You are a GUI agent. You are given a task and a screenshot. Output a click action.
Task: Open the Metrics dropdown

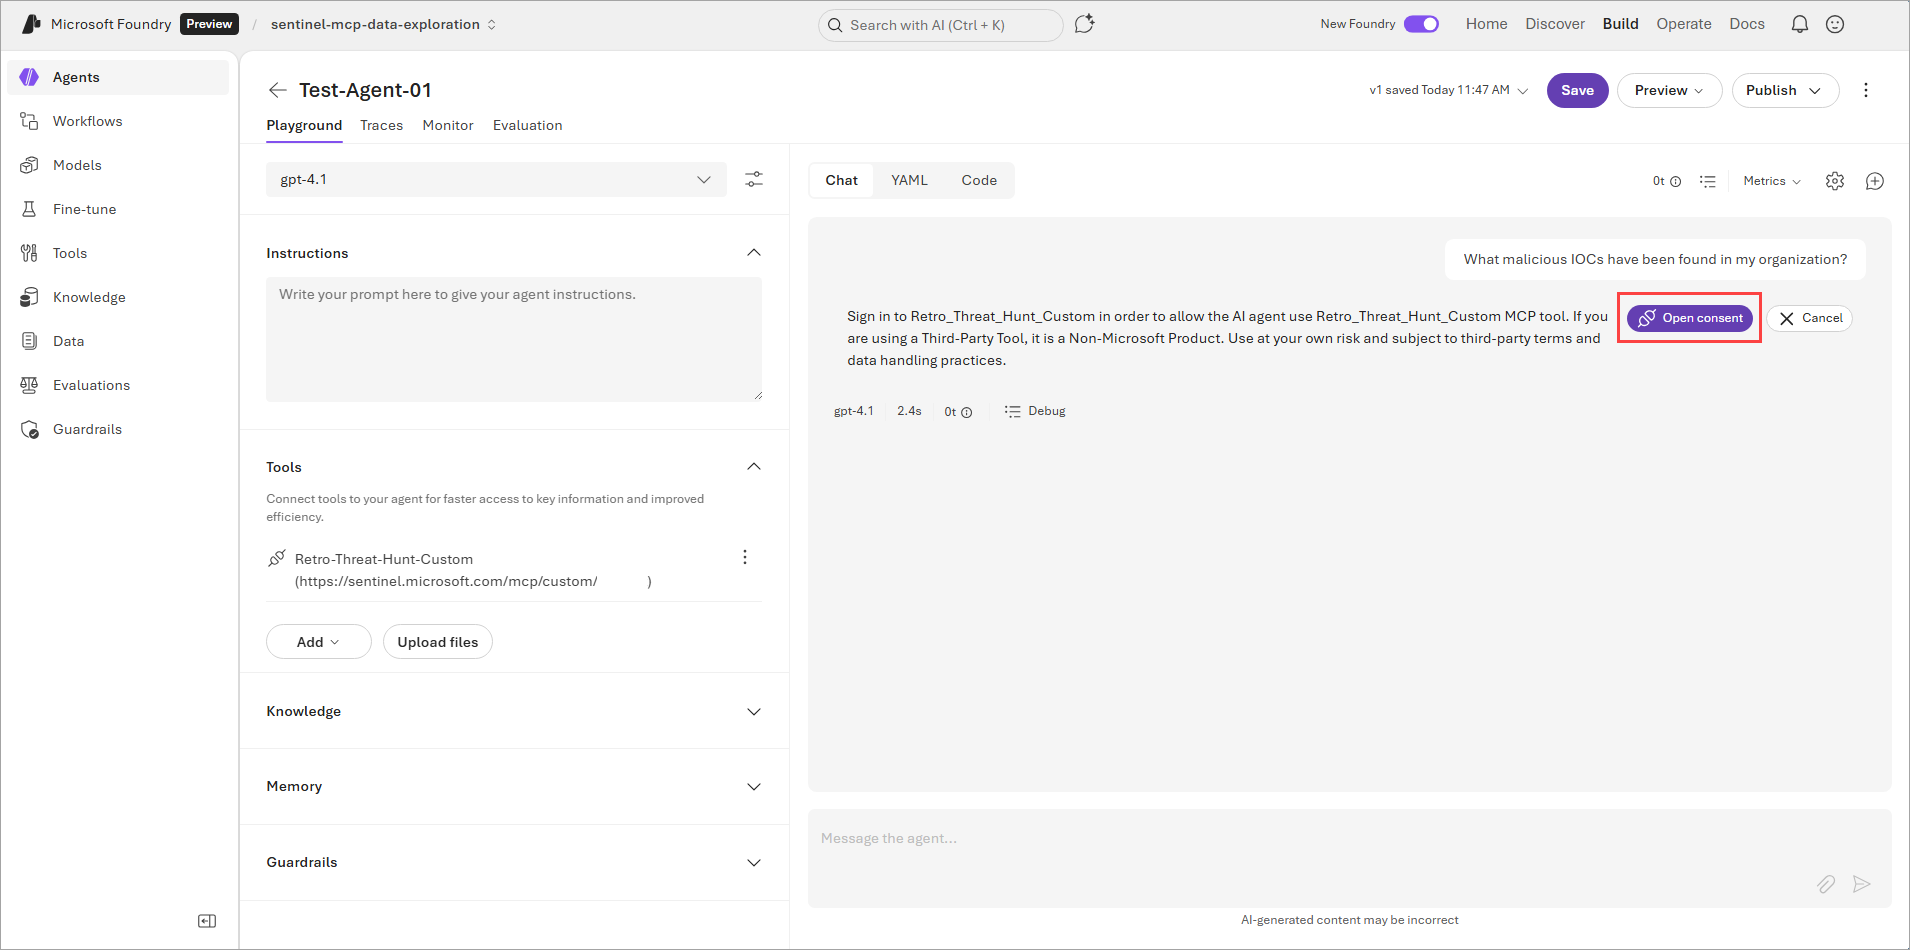(1772, 181)
